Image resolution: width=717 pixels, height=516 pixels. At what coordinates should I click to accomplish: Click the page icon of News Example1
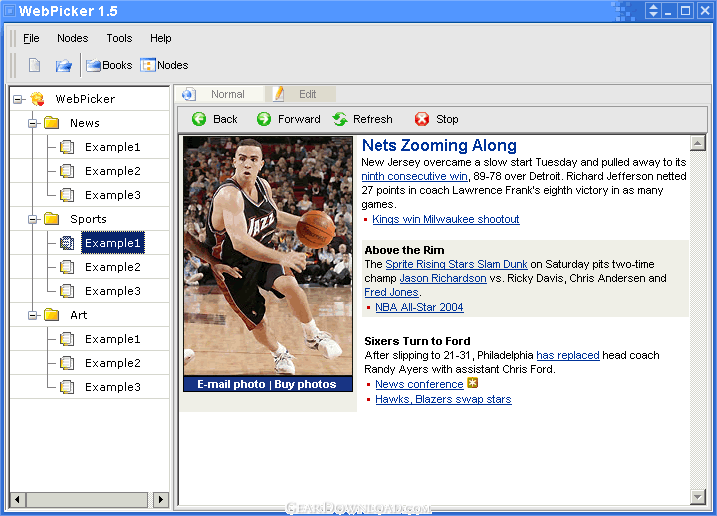tap(67, 147)
